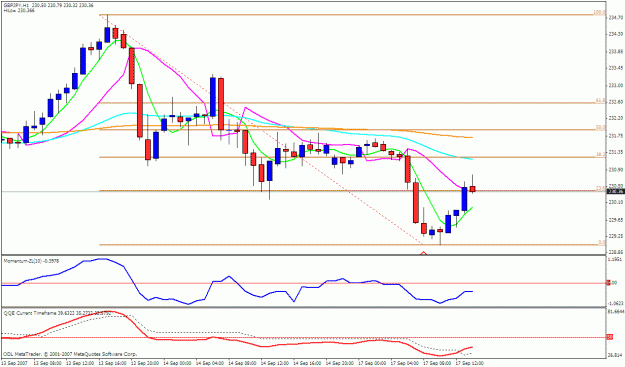Click the 13 Sep 08:00 time label

47,363
